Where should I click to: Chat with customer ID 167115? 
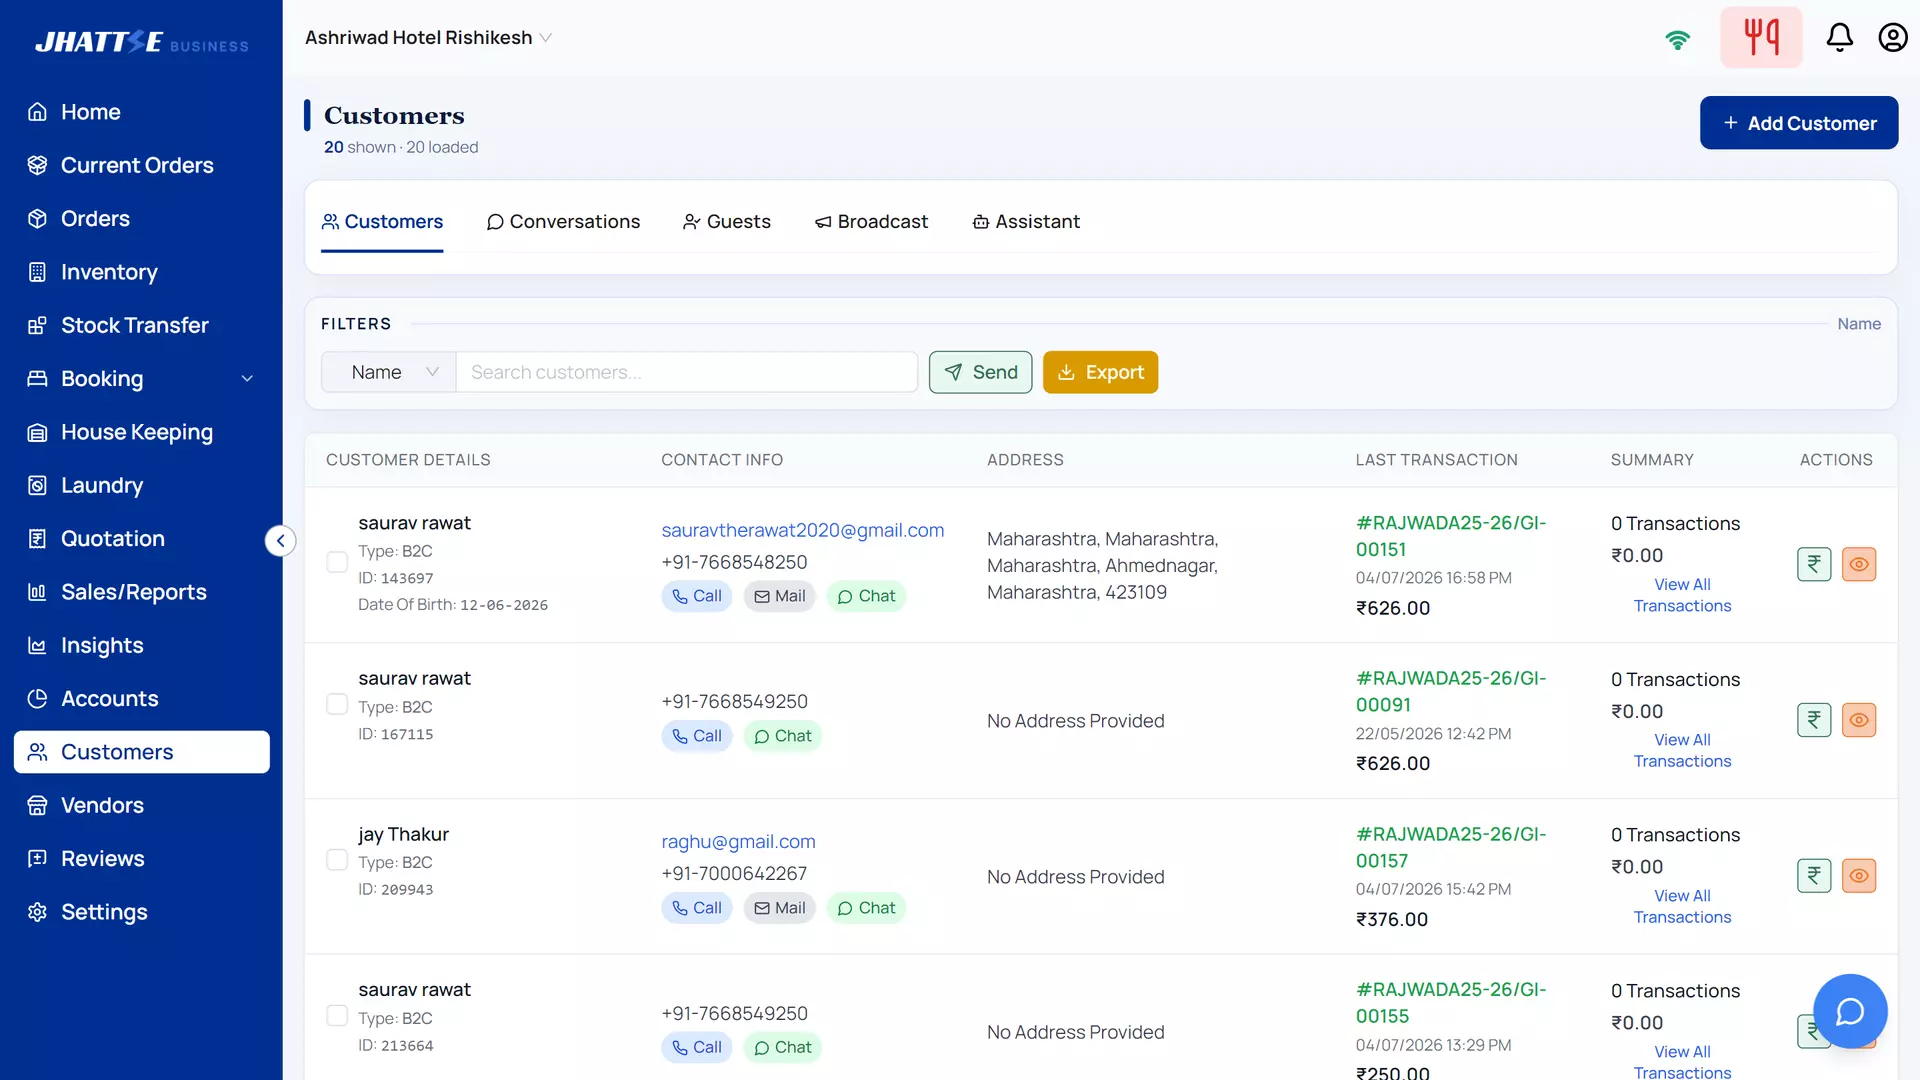pyautogui.click(x=783, y=736)
